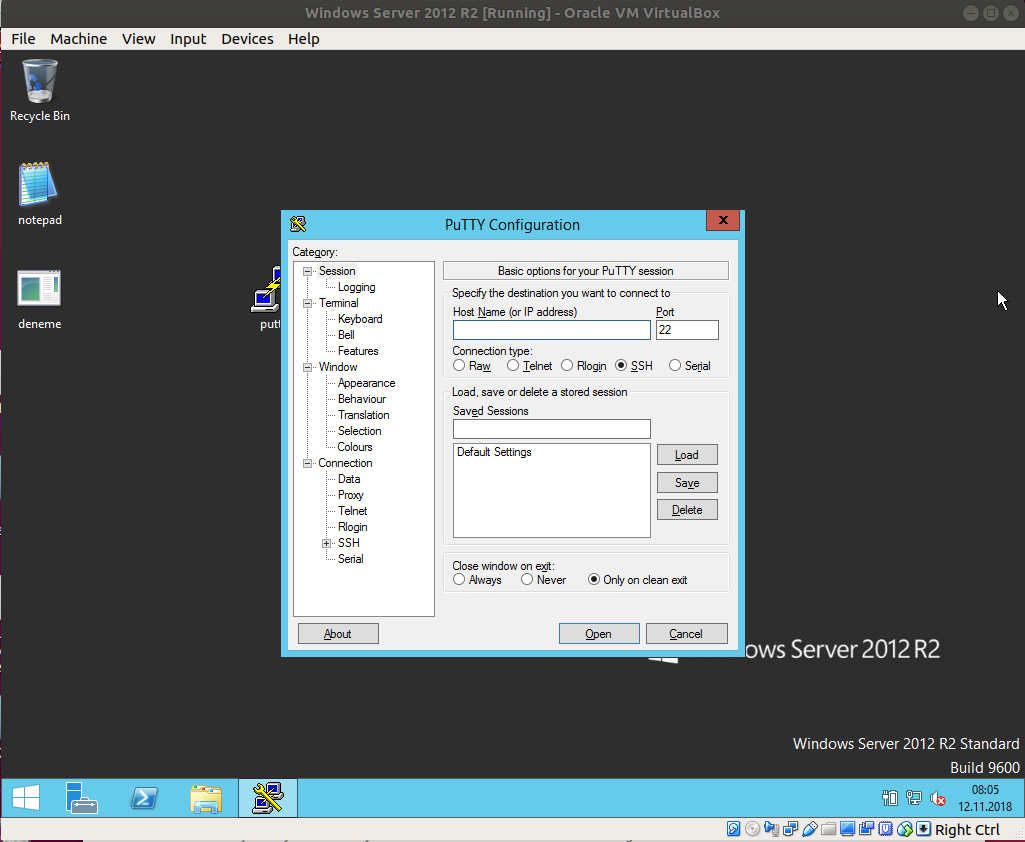Open the VirtualBox Devices menu
Screen dimensions: 1025x842
point(247,39)
